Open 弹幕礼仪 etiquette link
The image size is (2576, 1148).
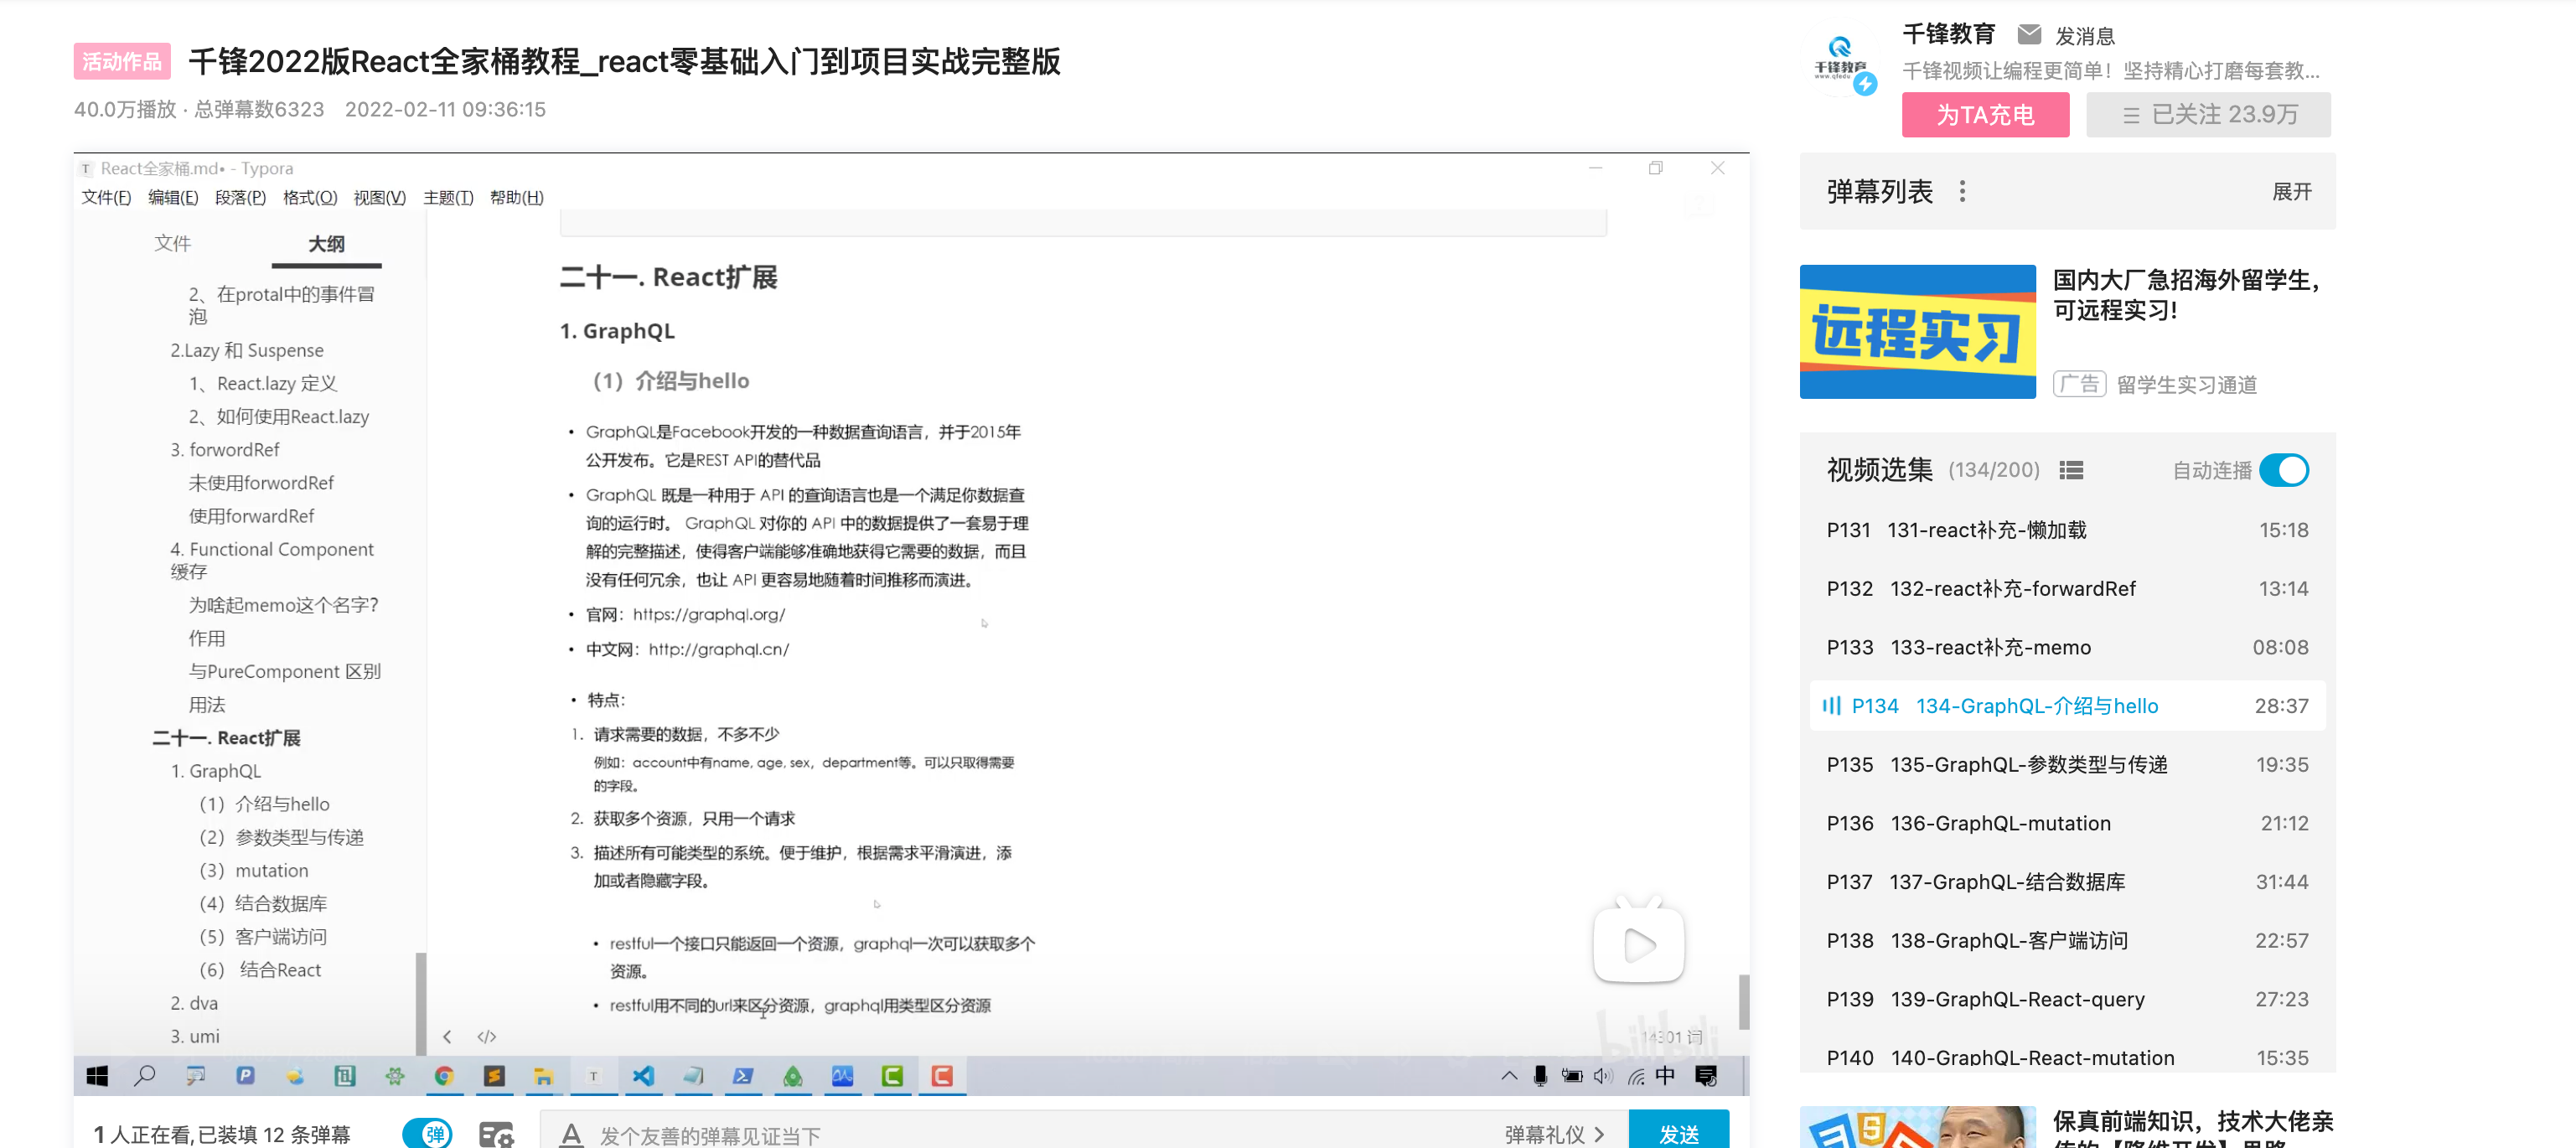click(x=1554, y=1134)
